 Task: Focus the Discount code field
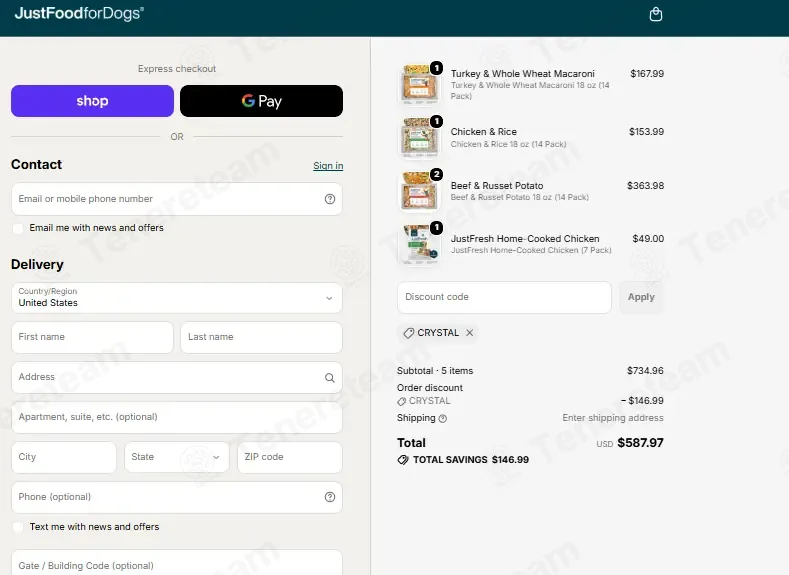coord(504,297)
